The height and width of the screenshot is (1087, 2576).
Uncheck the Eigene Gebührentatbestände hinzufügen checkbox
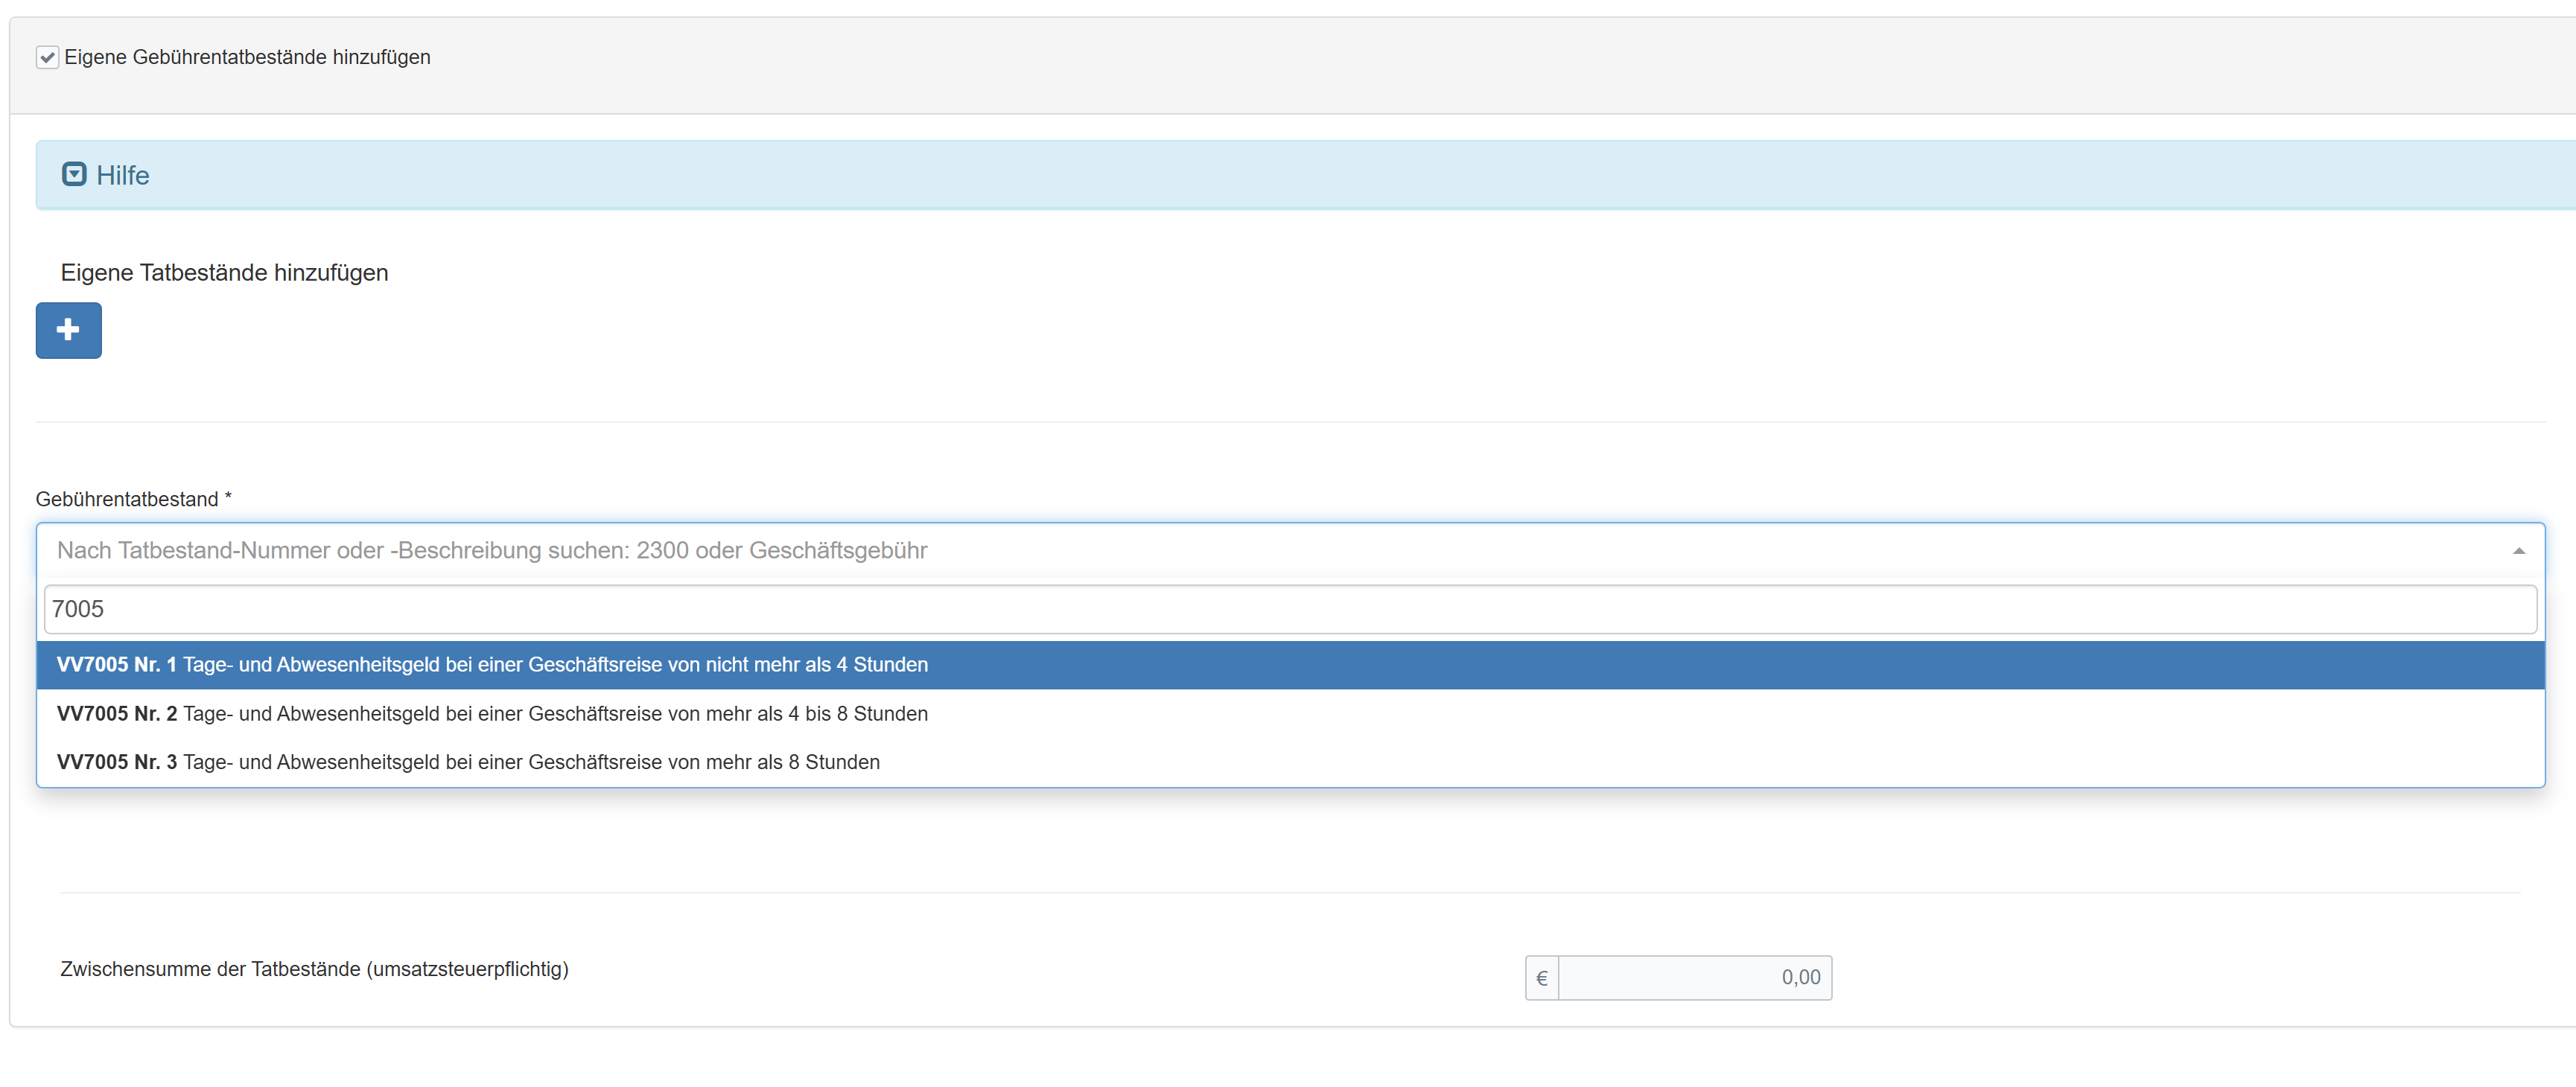pos(47,58)
